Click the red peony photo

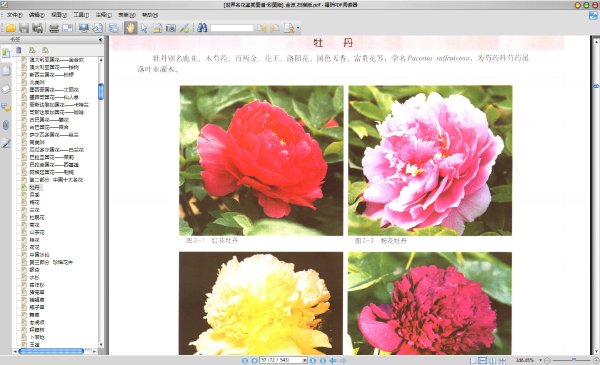(261, 160)
